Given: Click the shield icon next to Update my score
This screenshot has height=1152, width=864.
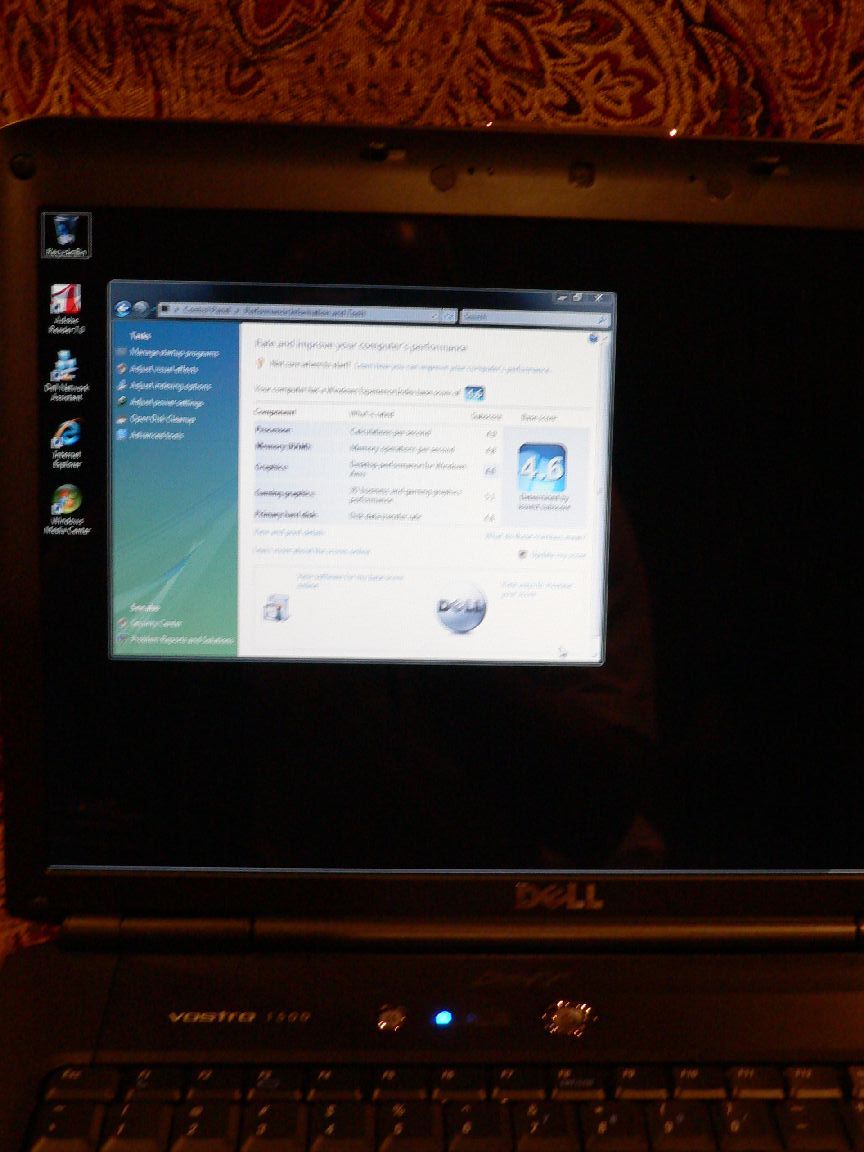Looking at the screenshot, I should click(522, 554).
